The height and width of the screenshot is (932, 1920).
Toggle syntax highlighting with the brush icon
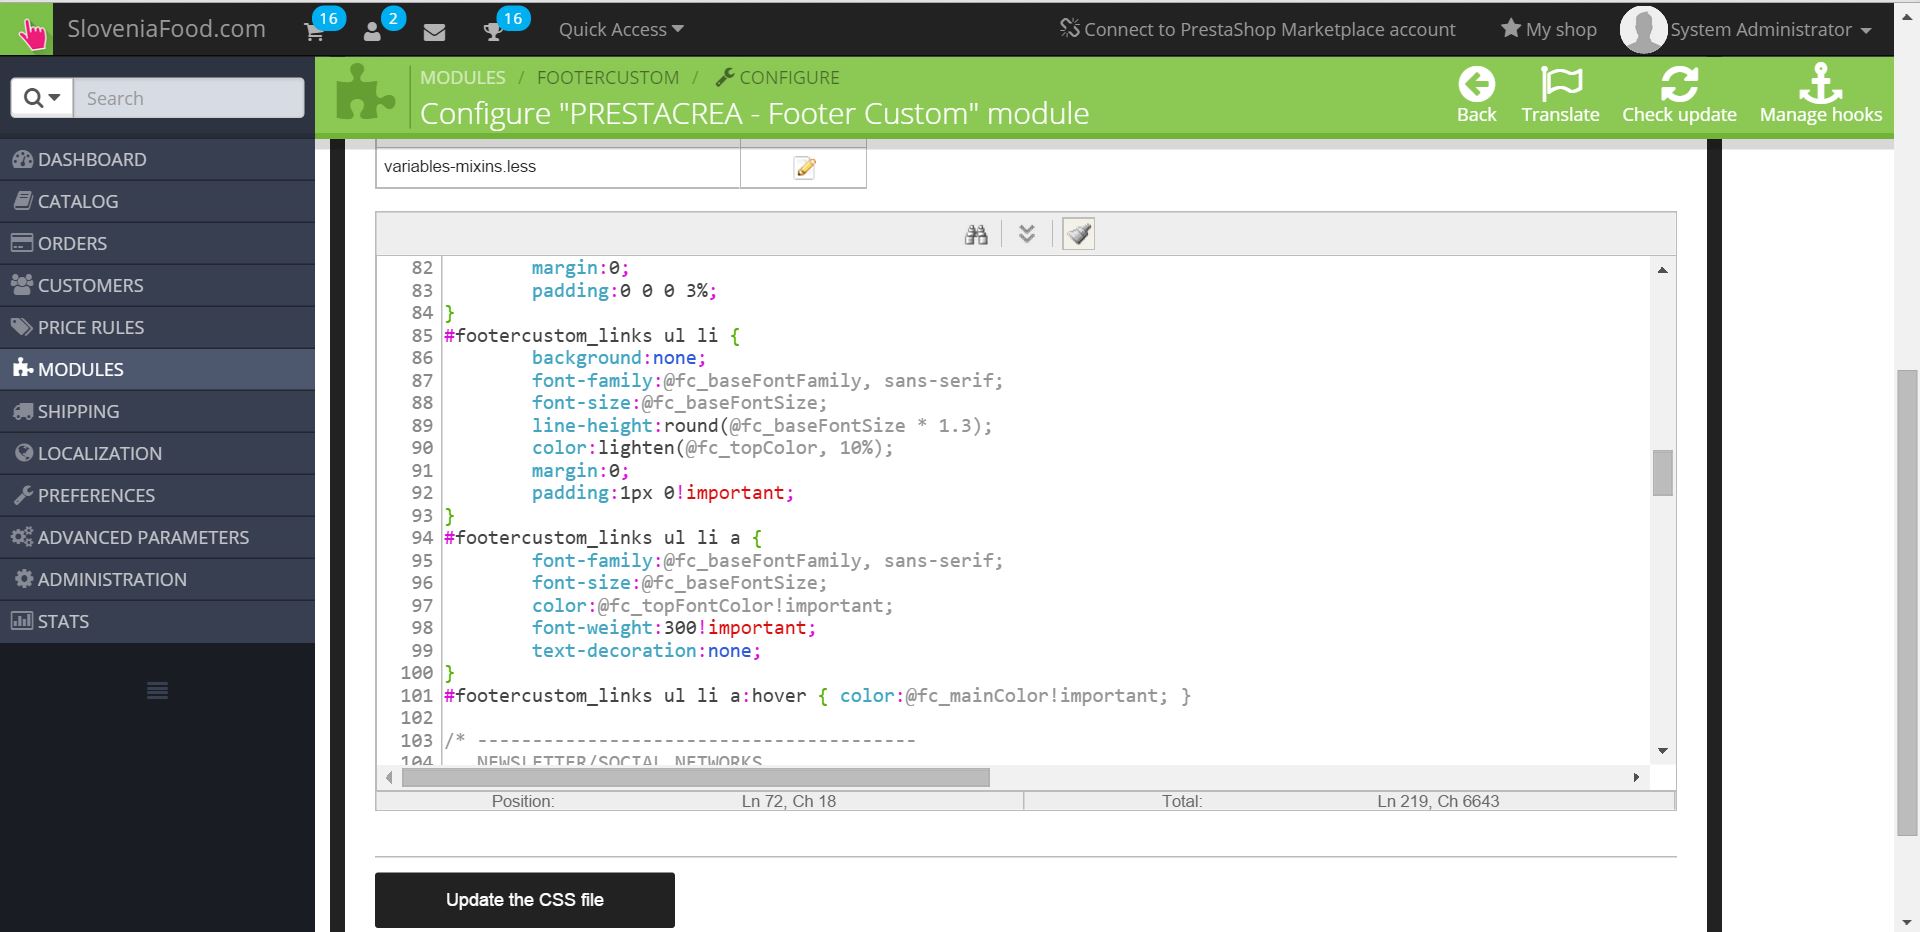click(1078, 234)
